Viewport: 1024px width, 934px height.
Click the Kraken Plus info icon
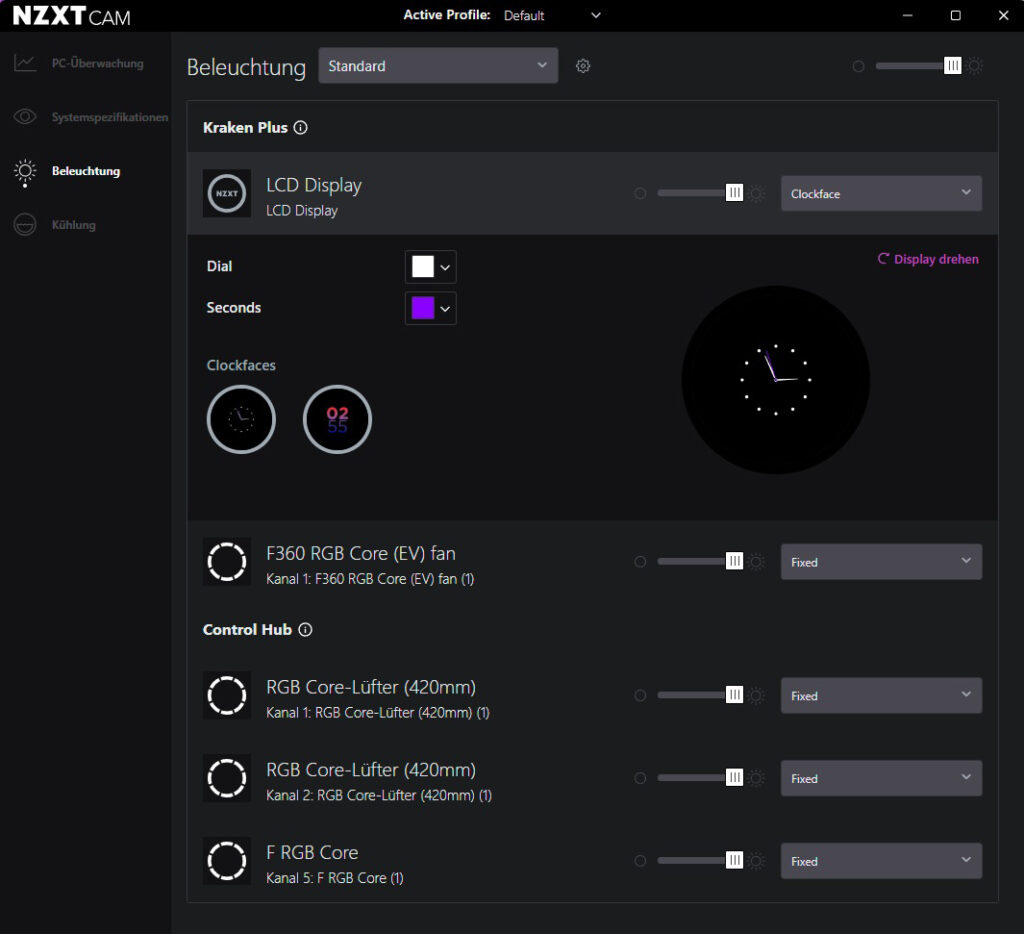pyautogui.click(x=300, y=127)
